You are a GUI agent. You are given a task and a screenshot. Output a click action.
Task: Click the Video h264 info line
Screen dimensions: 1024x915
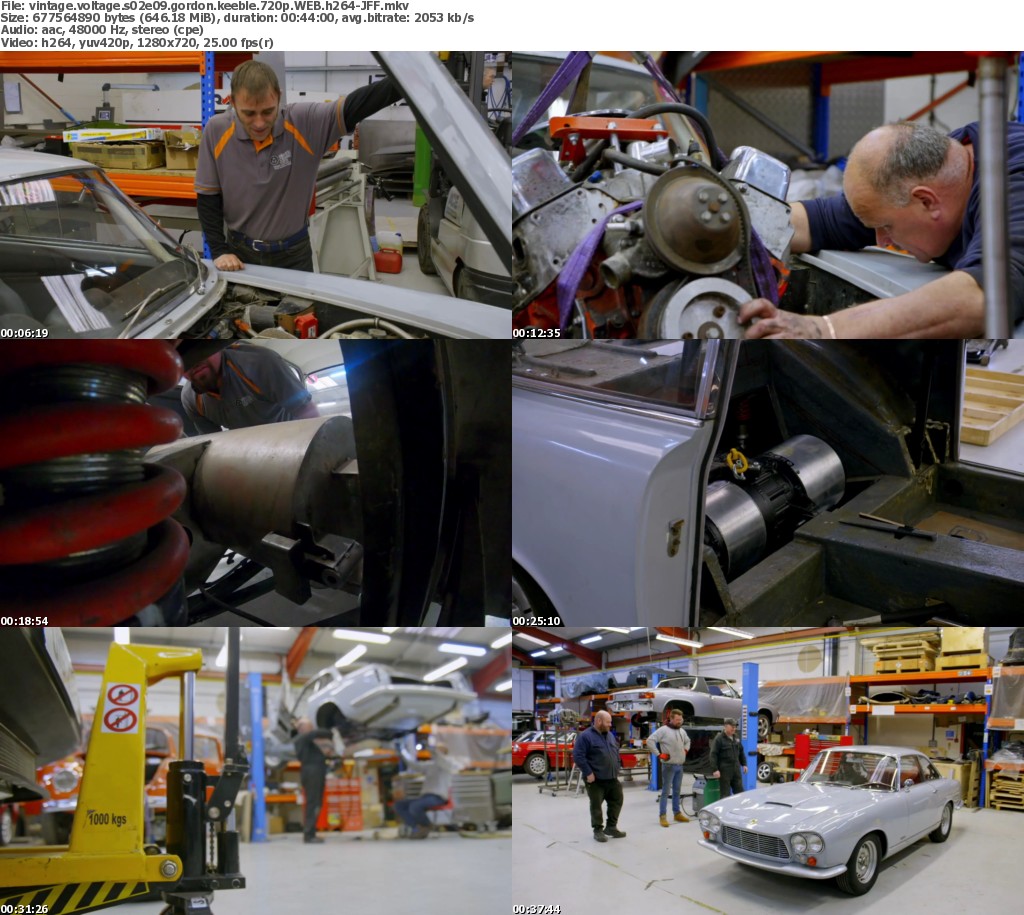137,43
